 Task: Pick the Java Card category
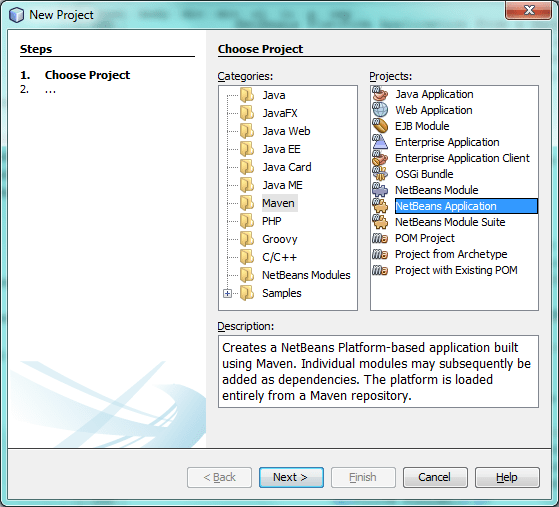tap(287, 167)
